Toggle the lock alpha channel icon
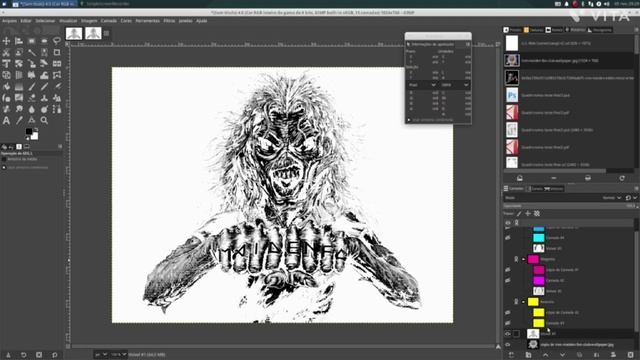The width and height of the screenshot is (640, 360). click(537, 213)
